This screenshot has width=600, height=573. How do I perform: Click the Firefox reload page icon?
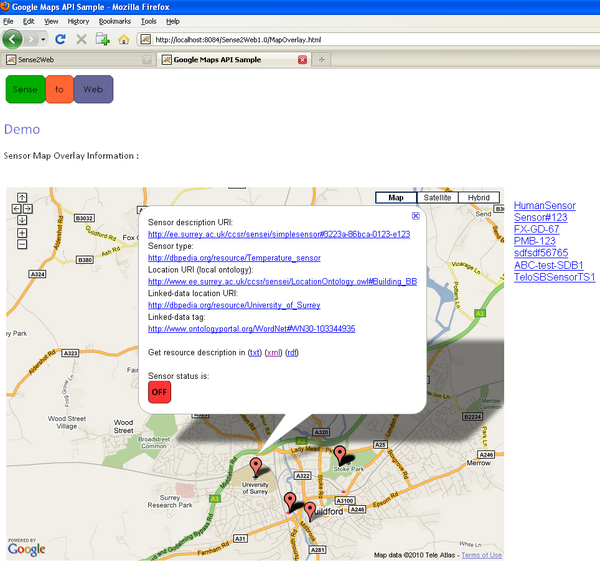pos(60,39)
